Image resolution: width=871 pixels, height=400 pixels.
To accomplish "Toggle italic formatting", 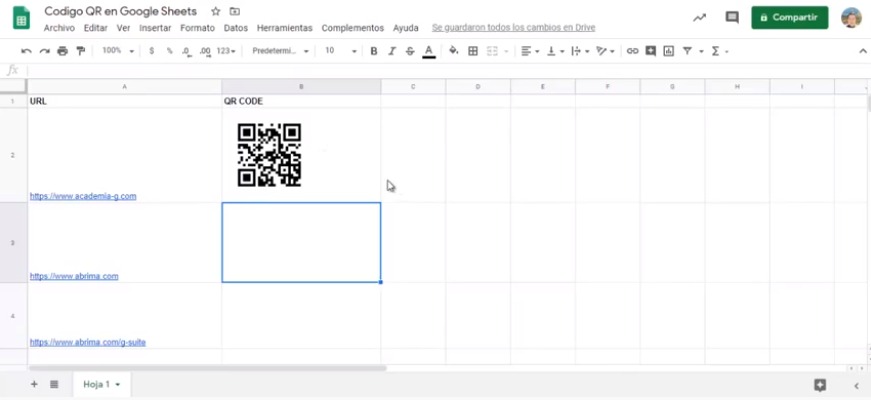I will (392, 51).
